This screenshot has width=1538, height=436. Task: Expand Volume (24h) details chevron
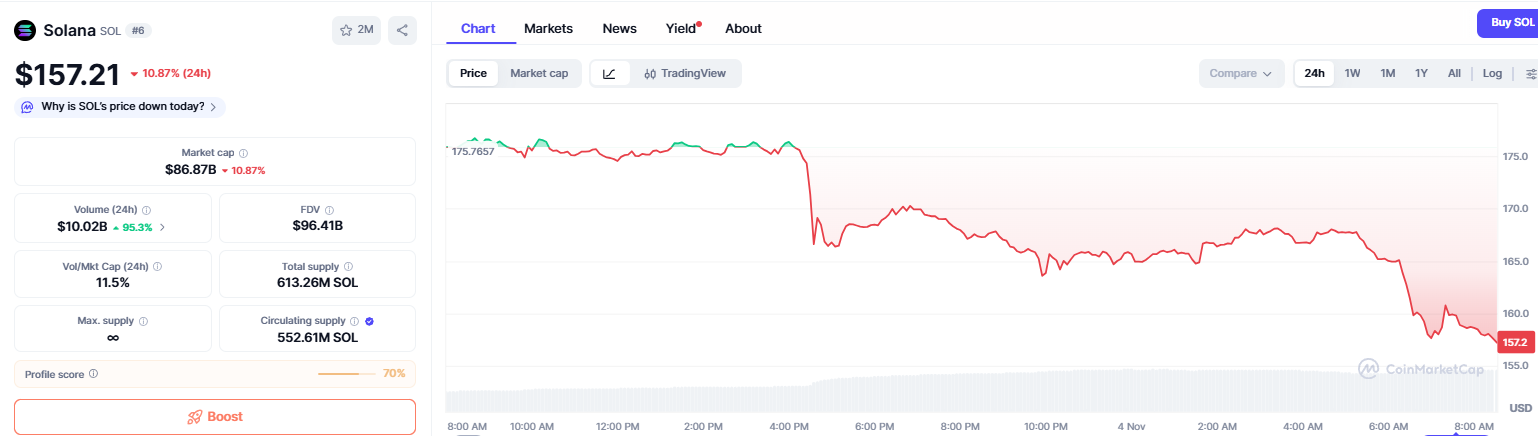click(163, 227)
